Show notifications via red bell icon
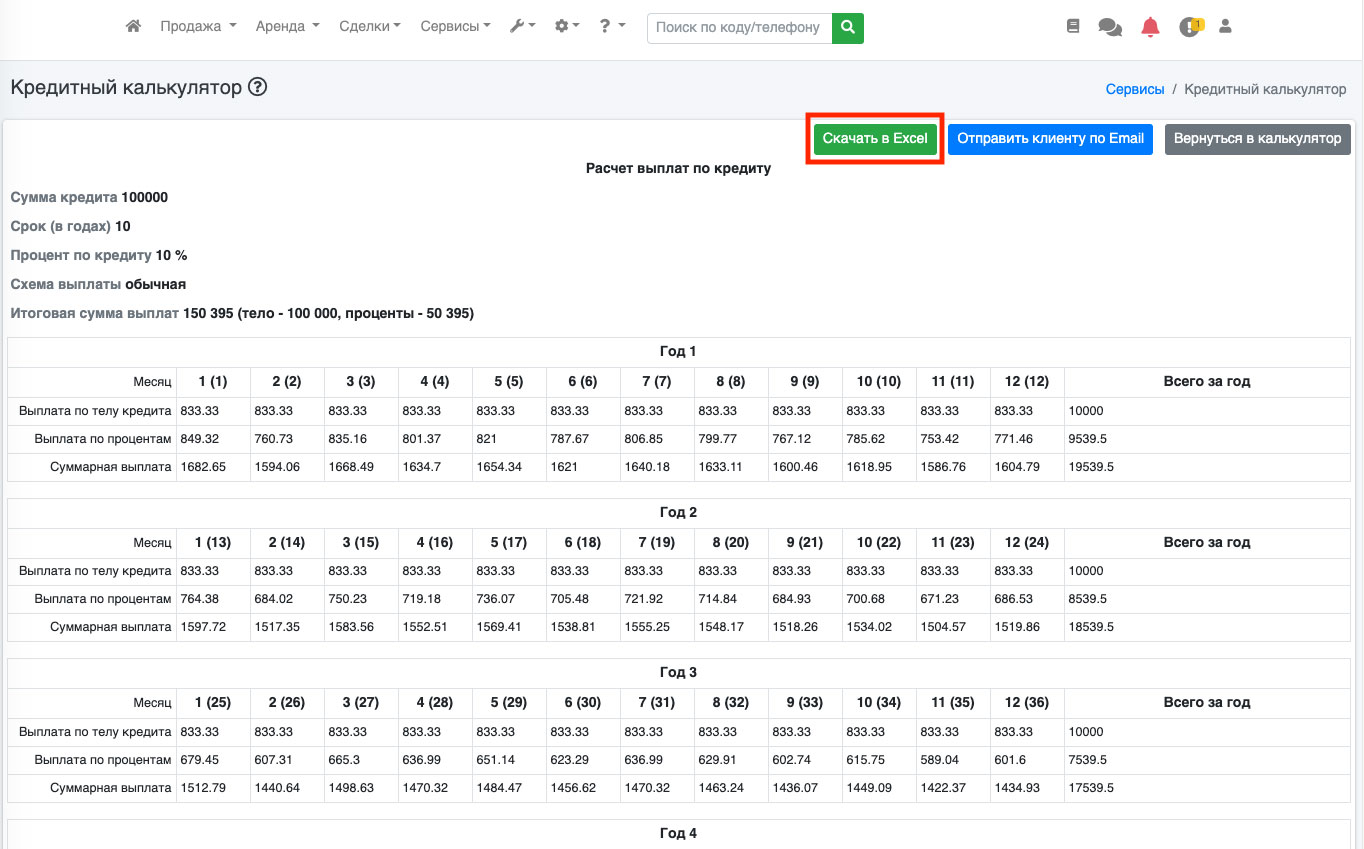 coord(1150,28)
